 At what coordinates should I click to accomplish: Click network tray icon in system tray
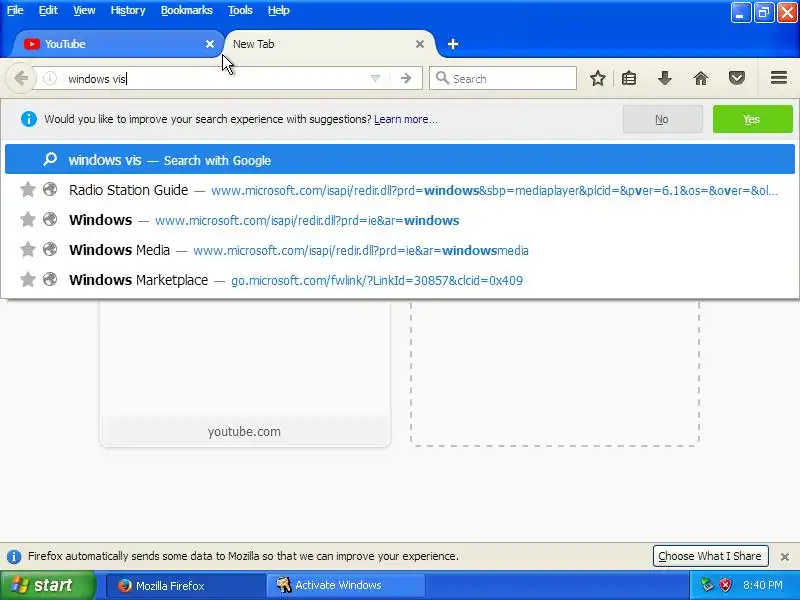[x=707, y=585]
